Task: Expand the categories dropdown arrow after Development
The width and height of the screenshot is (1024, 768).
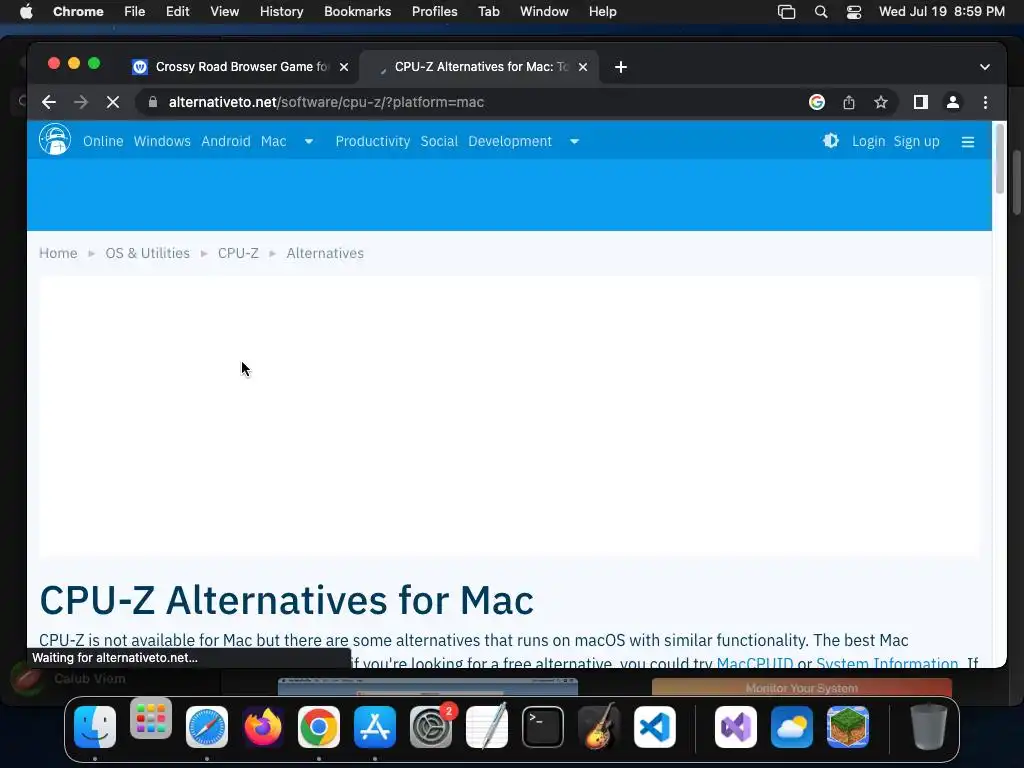Action: (574, 141)
